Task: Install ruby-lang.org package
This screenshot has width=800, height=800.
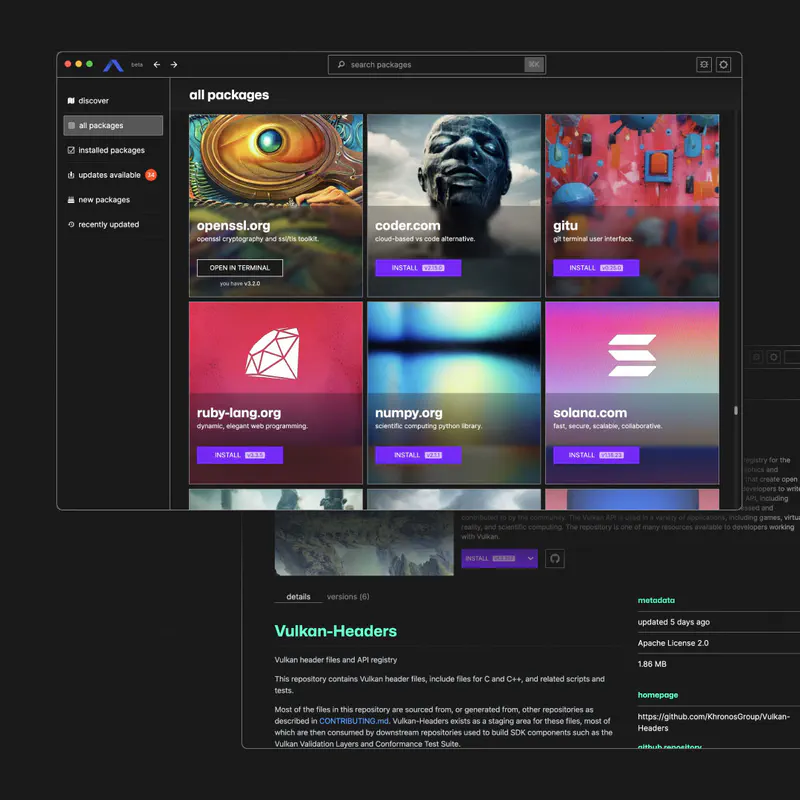Action: pyautogui.click(x=240, y=455)
